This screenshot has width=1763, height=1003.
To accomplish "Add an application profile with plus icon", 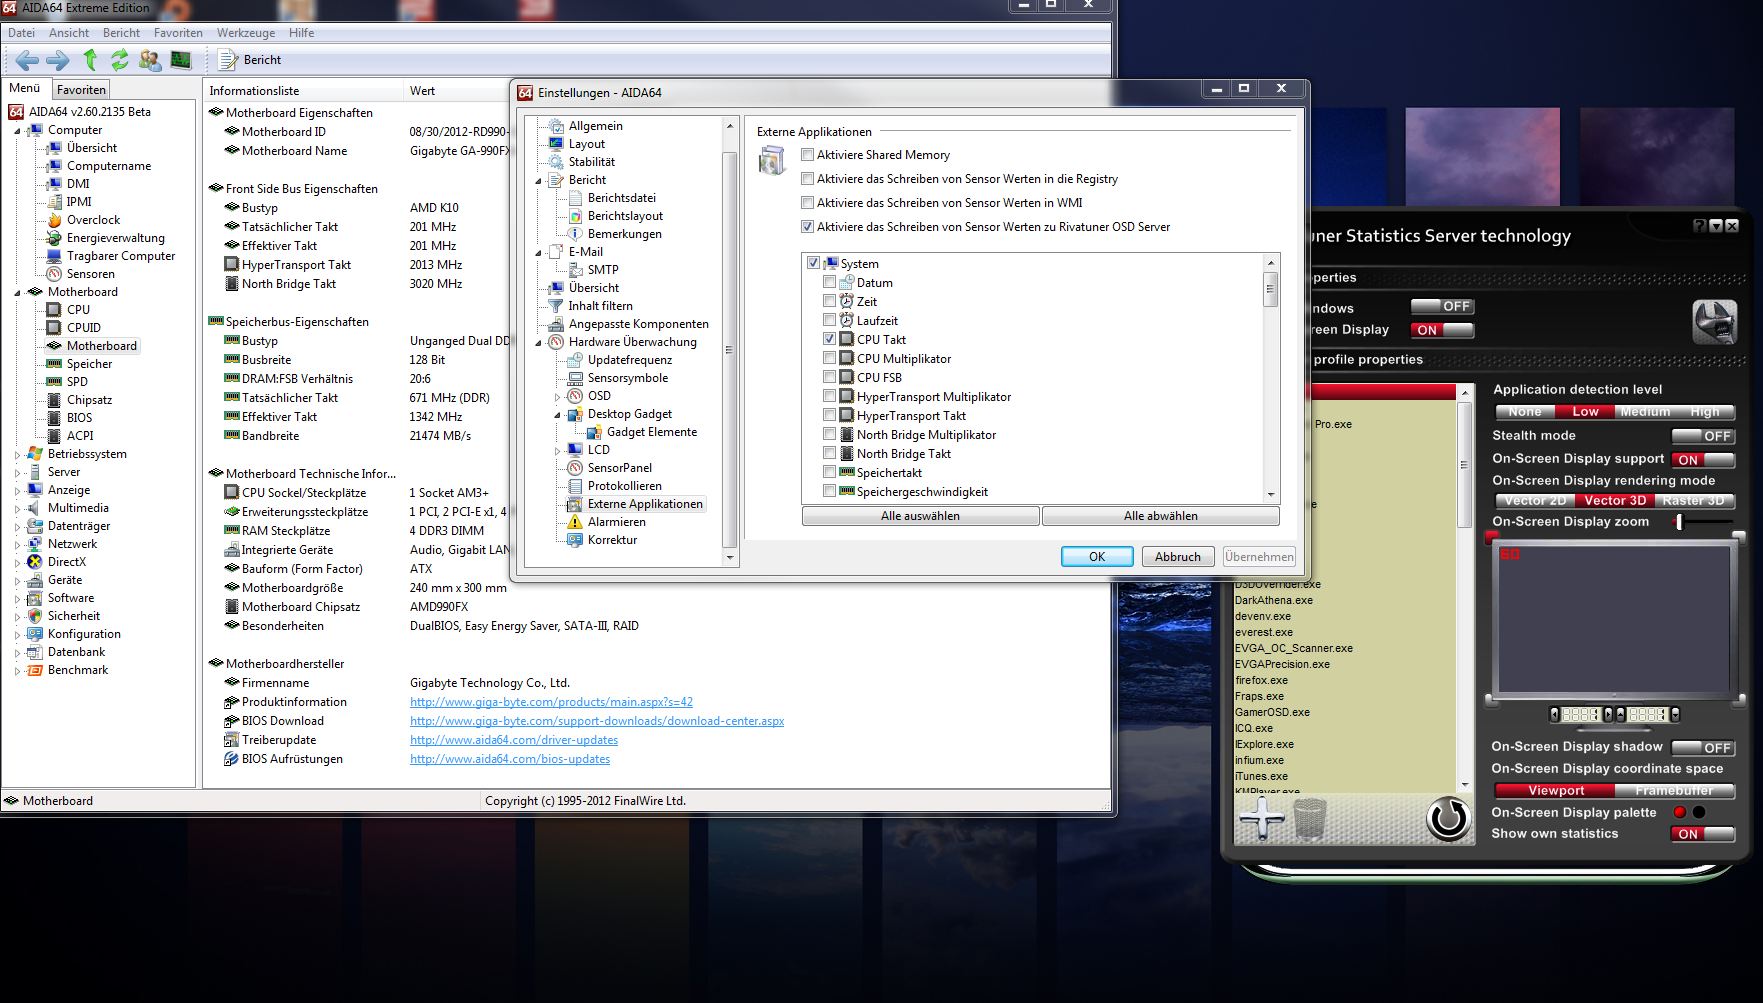I will coord(1262,818).
